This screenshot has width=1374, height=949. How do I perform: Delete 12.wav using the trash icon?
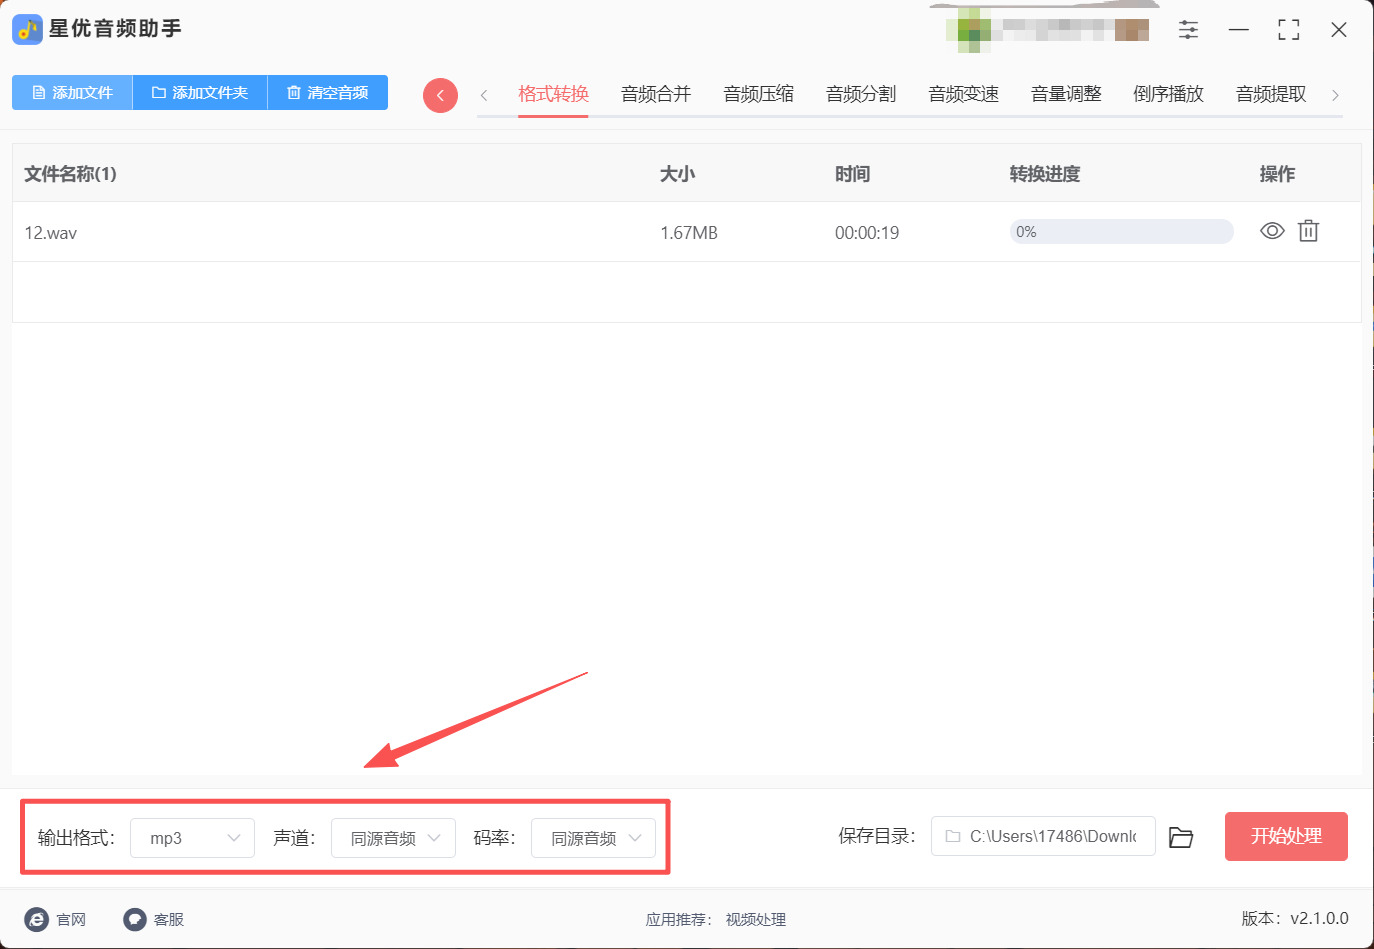[1308, 231]
